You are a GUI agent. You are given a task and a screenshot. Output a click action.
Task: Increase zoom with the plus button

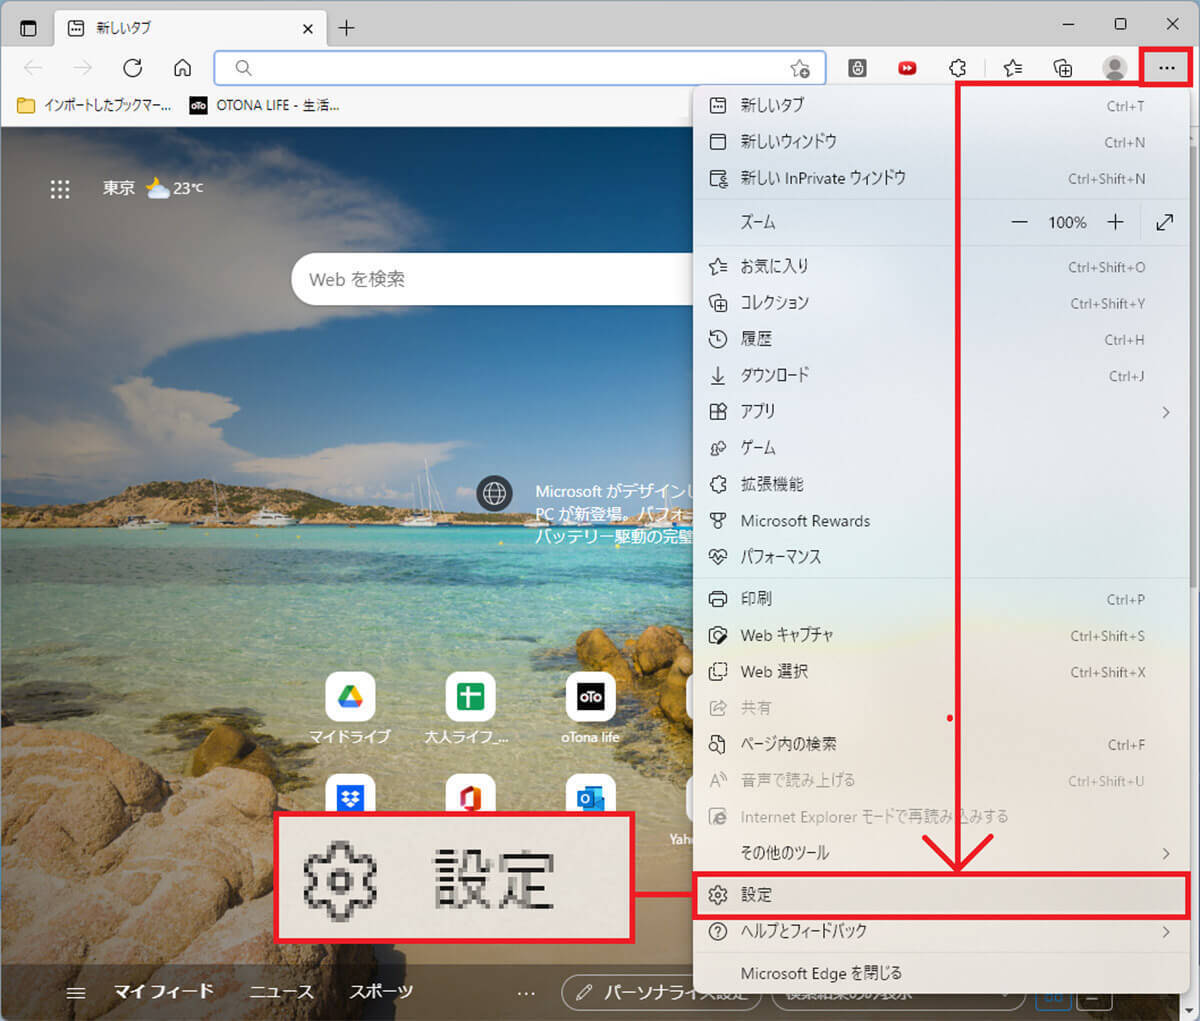(1115, 222)
